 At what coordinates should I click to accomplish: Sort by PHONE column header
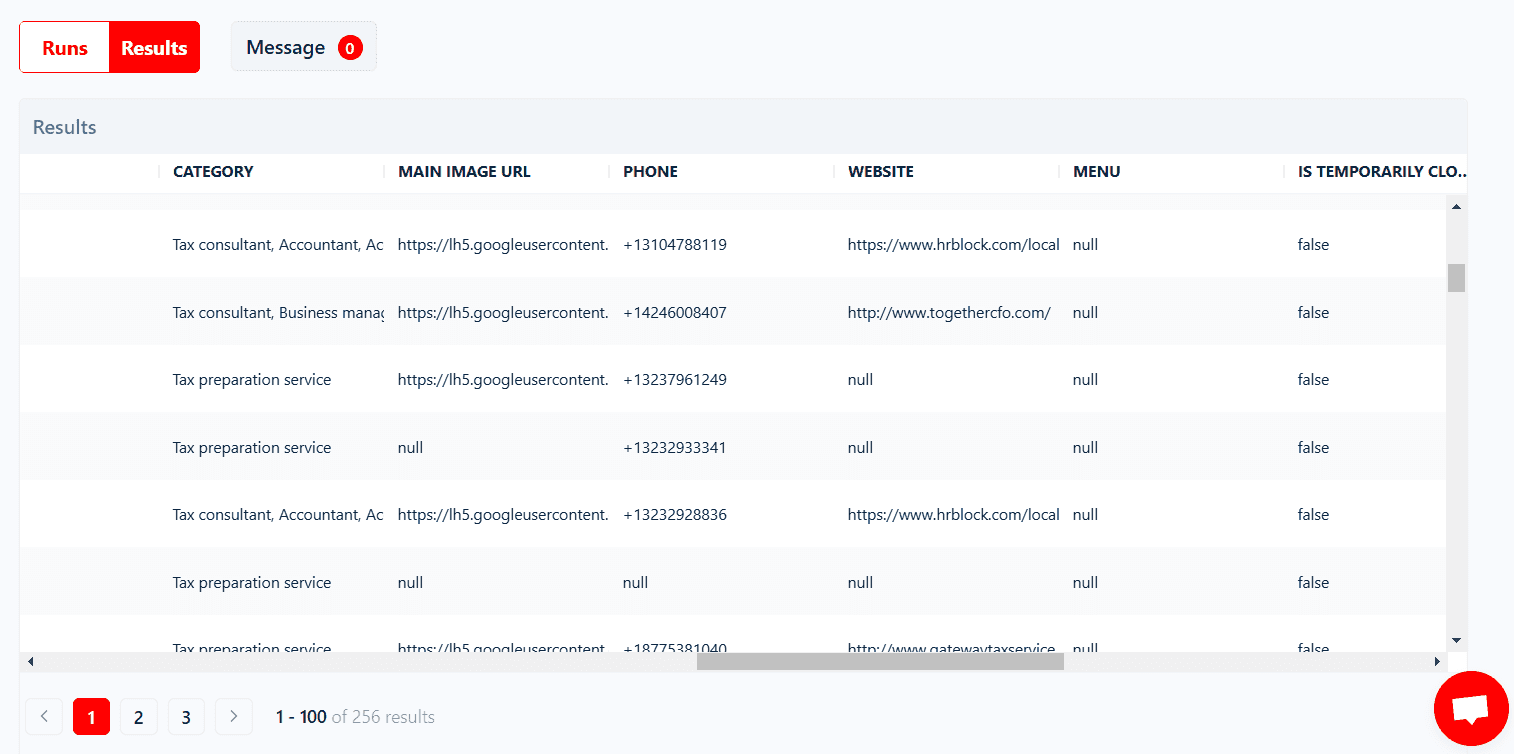[650, 172]
